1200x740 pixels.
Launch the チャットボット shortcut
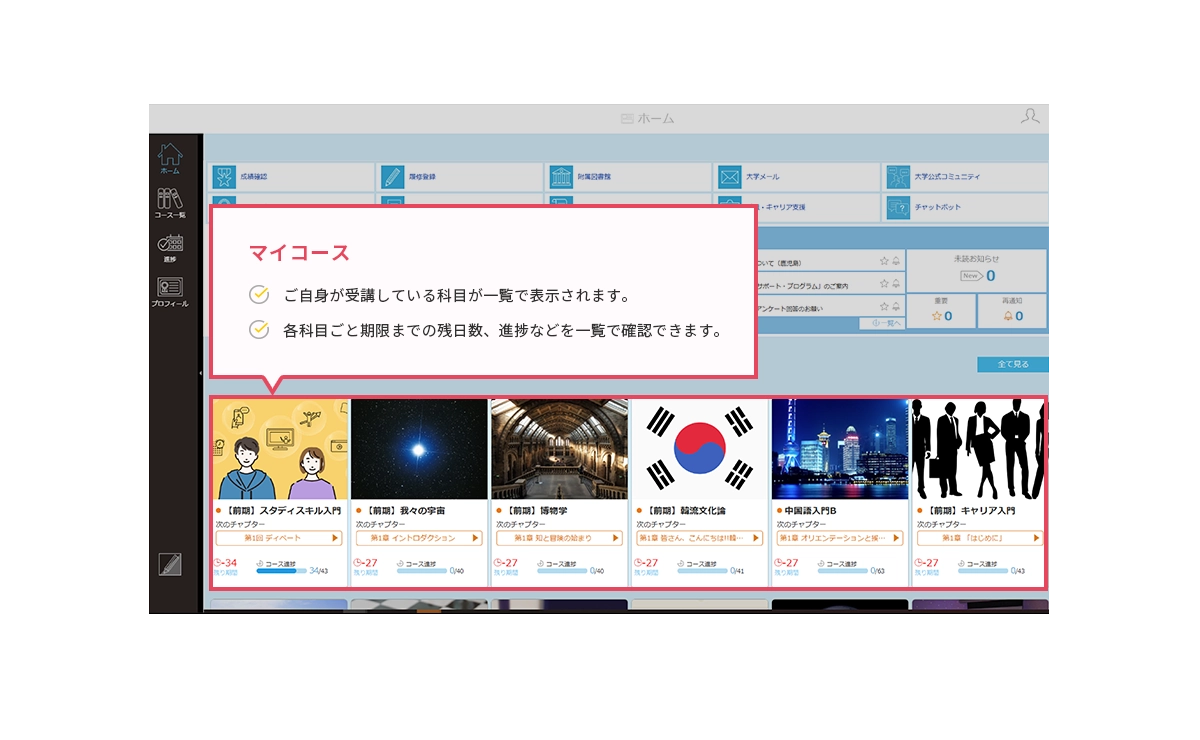pyautogui.click(x=898, y=207)
